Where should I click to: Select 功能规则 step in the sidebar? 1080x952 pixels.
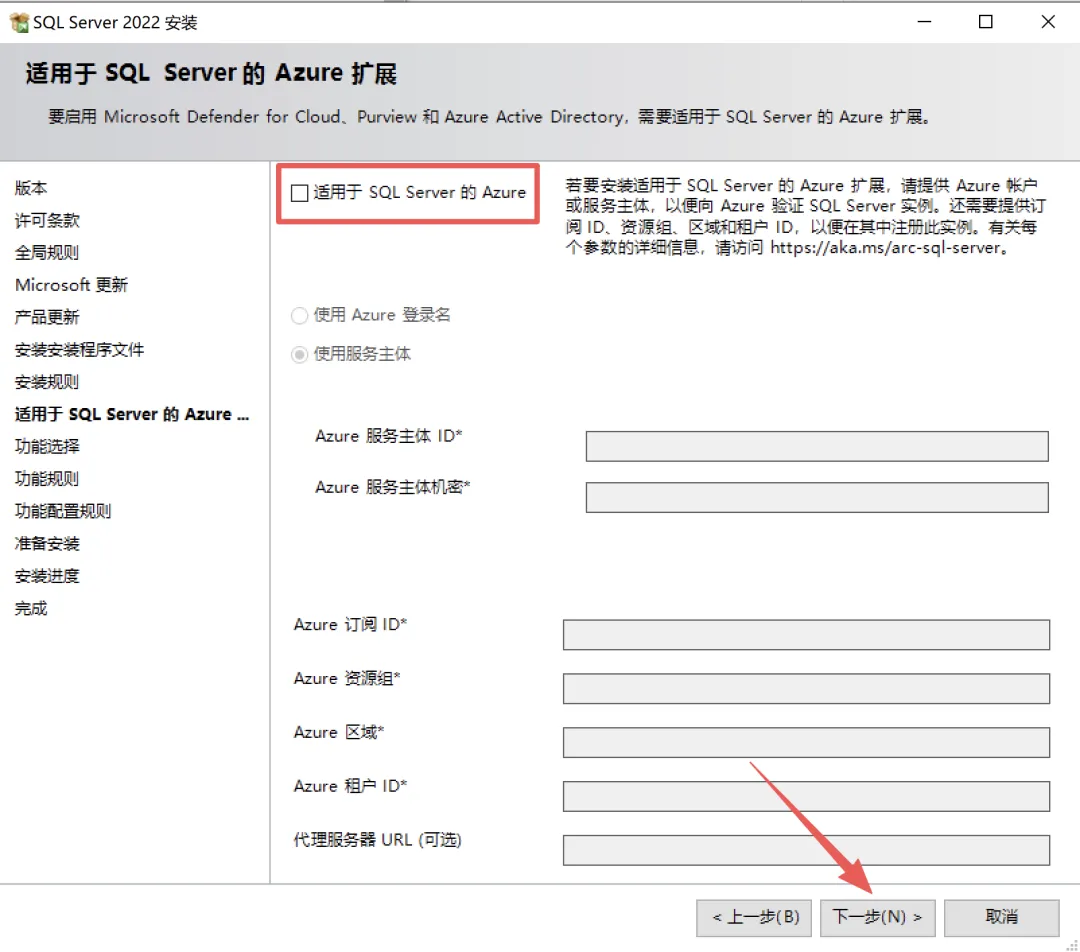[47, 479]
